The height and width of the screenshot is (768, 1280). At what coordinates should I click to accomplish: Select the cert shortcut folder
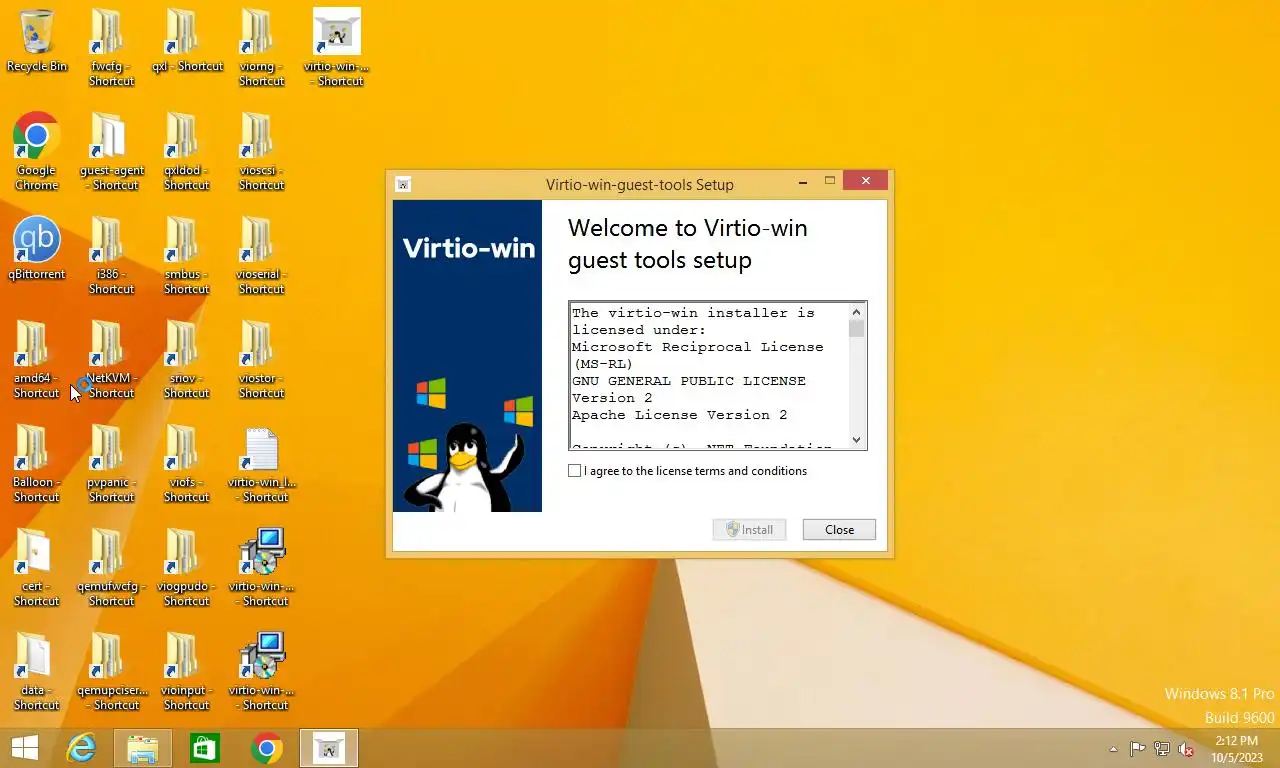pos(36,568)
